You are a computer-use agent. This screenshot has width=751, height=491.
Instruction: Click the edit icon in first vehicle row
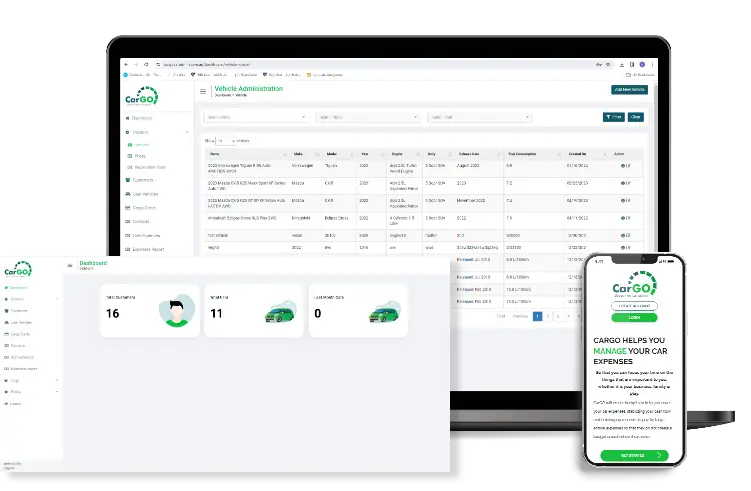click(627, 166)
